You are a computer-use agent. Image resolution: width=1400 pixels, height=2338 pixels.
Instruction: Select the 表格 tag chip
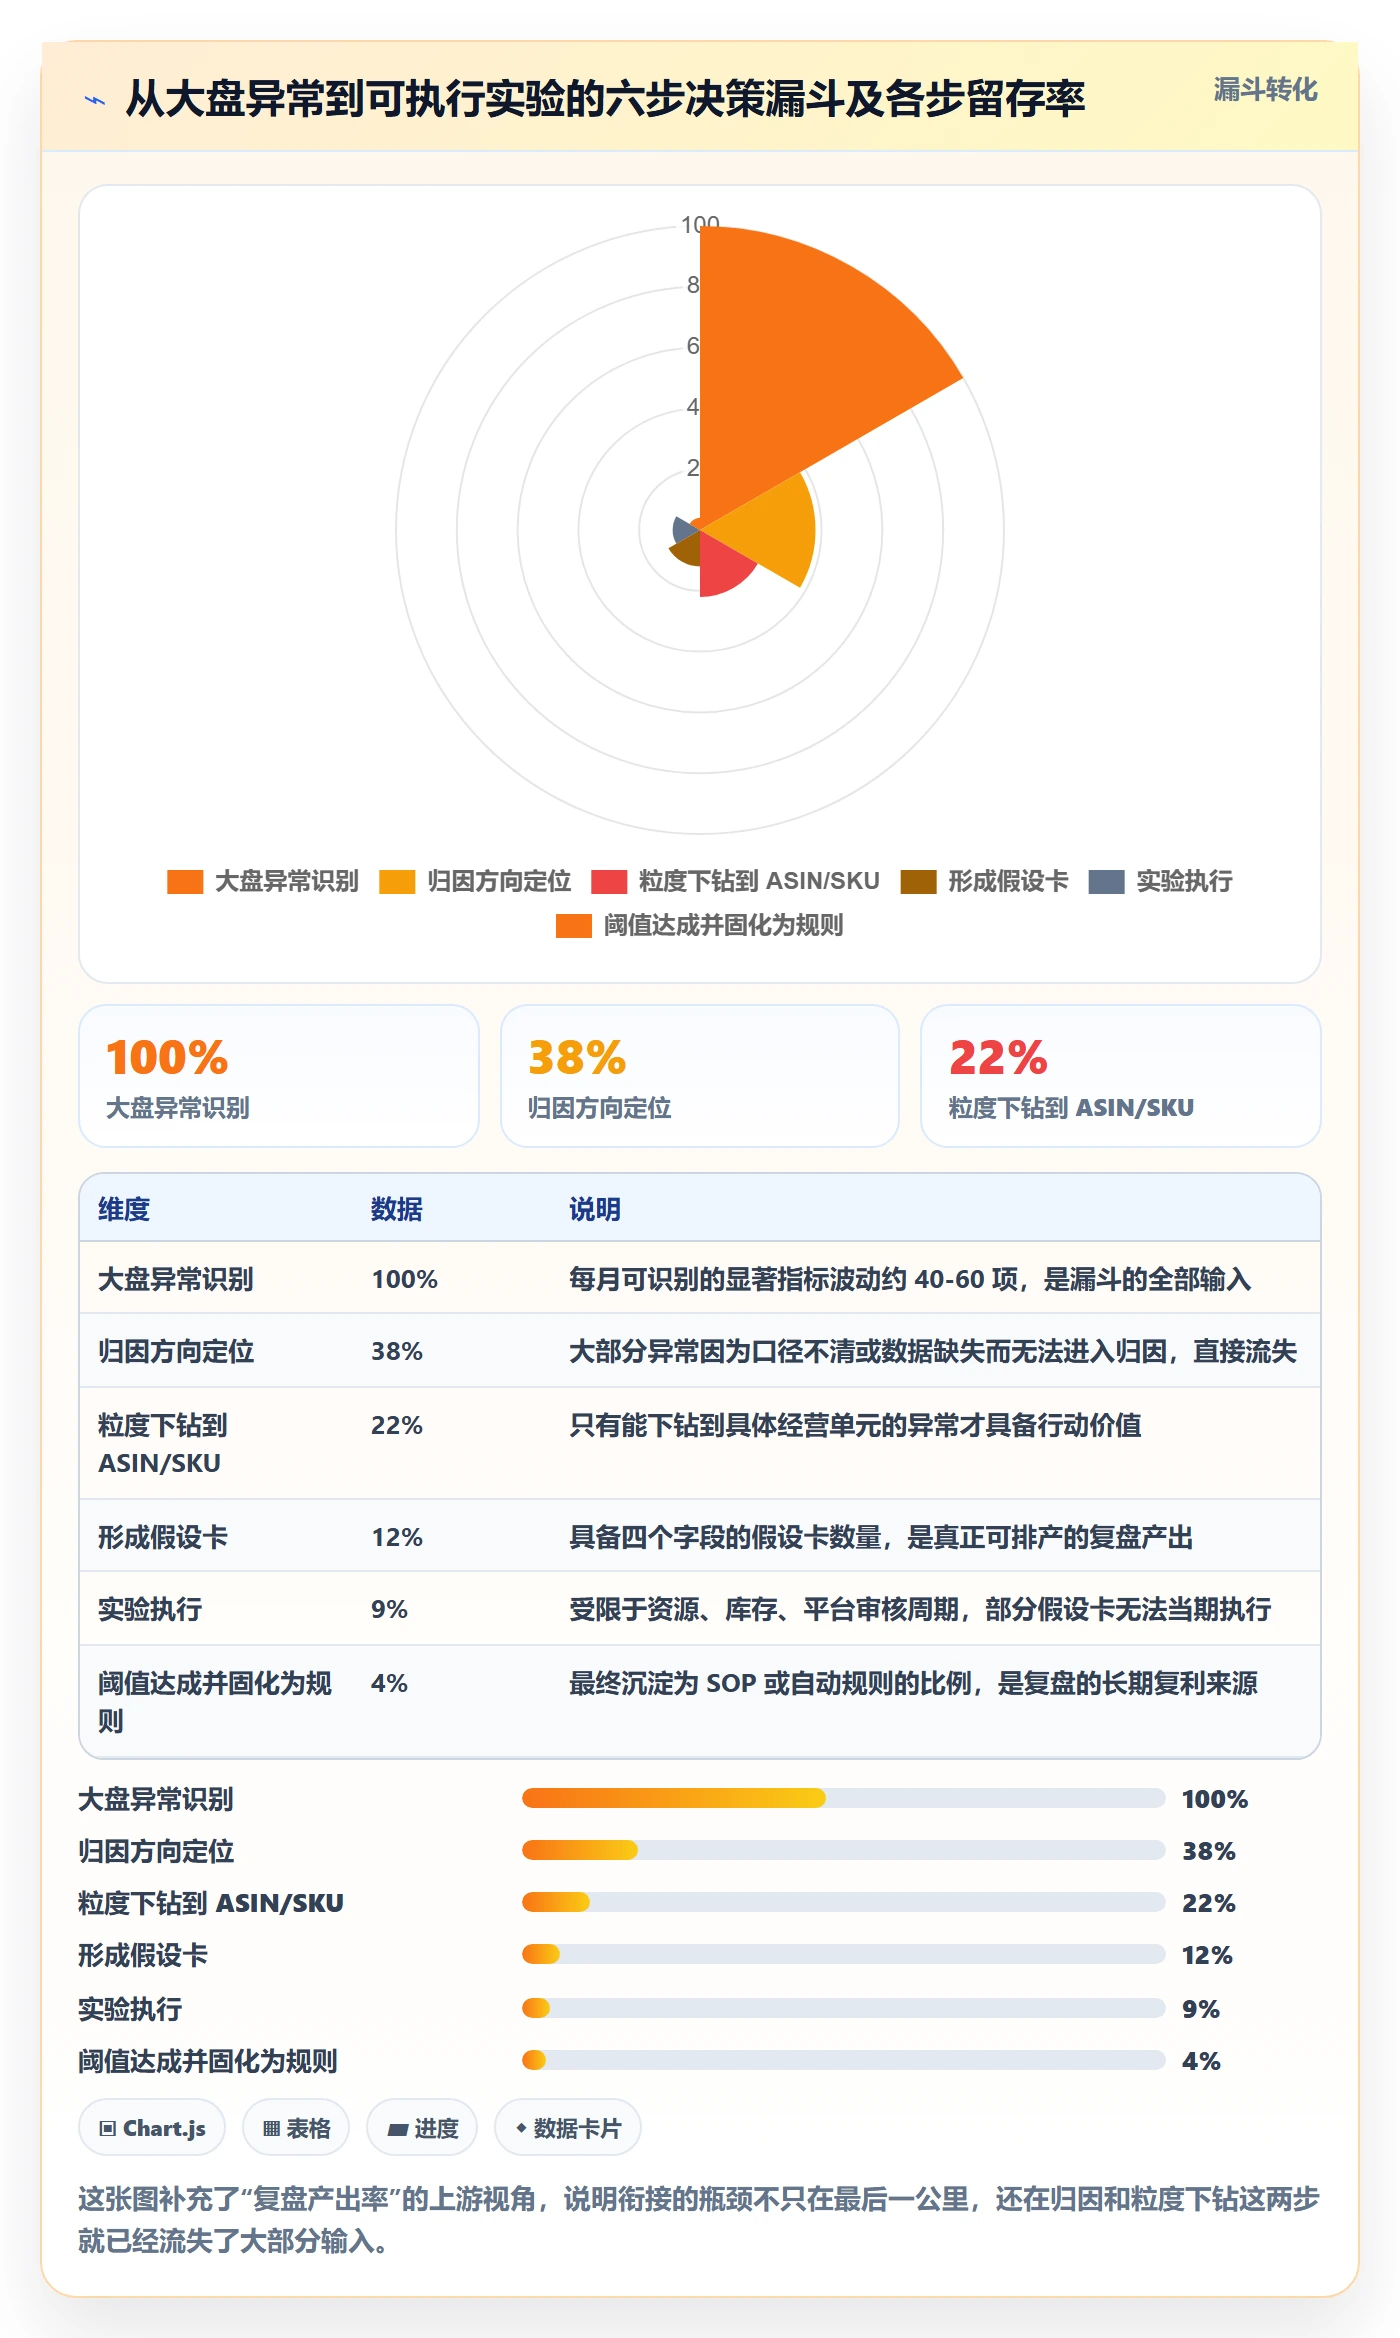pos(296,2128)
